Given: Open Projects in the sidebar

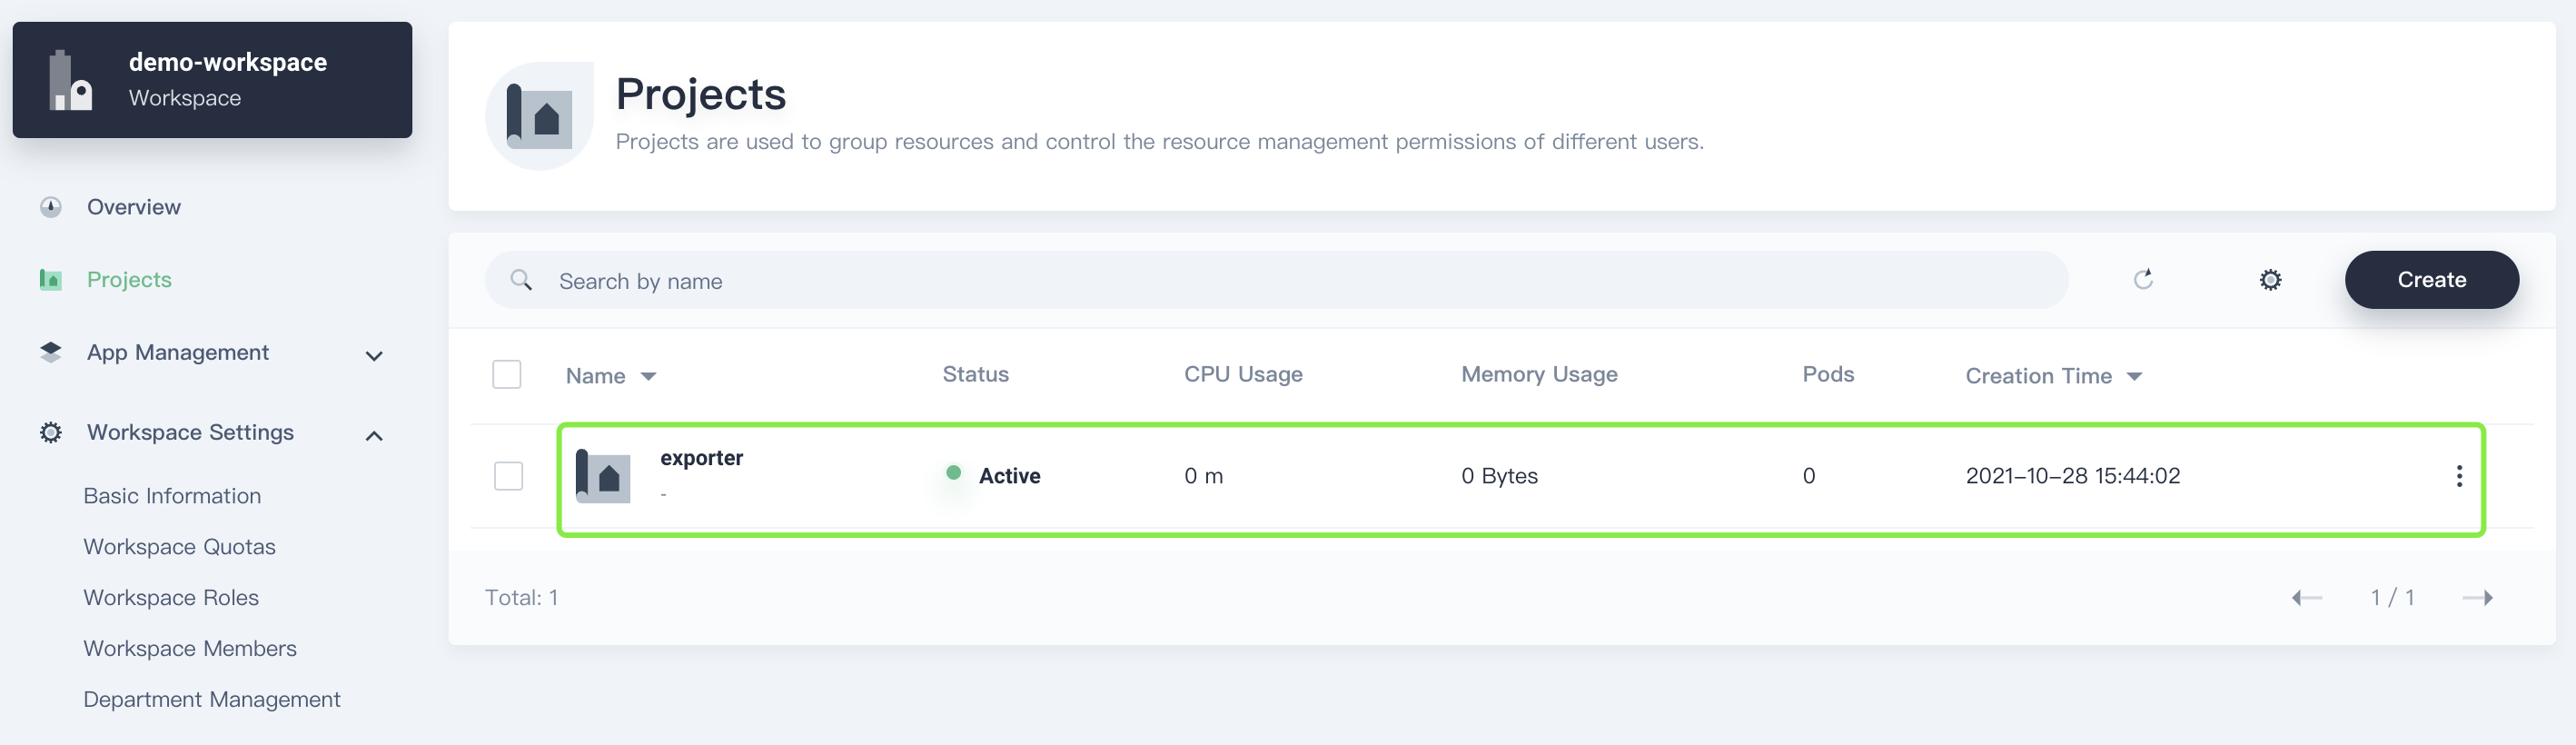Looking at the screenshot, I should 129,280.
